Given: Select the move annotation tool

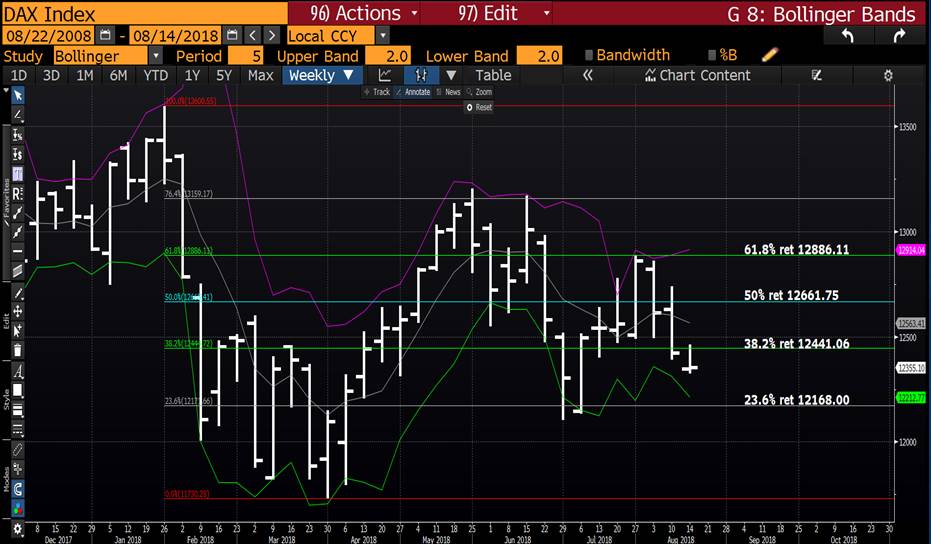Looking at the screenshot, I should coord(18,311).
